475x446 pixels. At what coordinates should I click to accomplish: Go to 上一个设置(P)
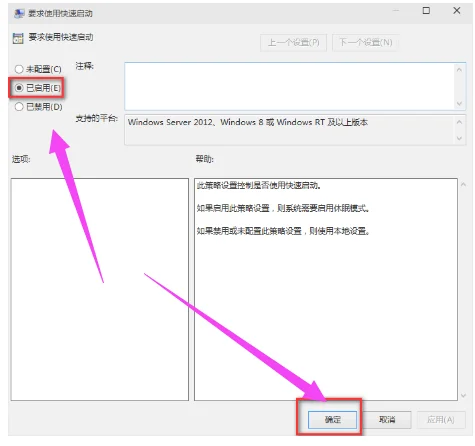point(293,42)
